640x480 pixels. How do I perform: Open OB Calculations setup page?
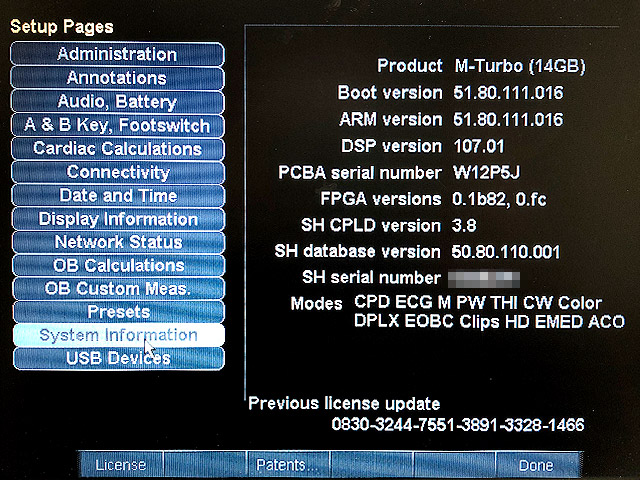tap(118, 265)
